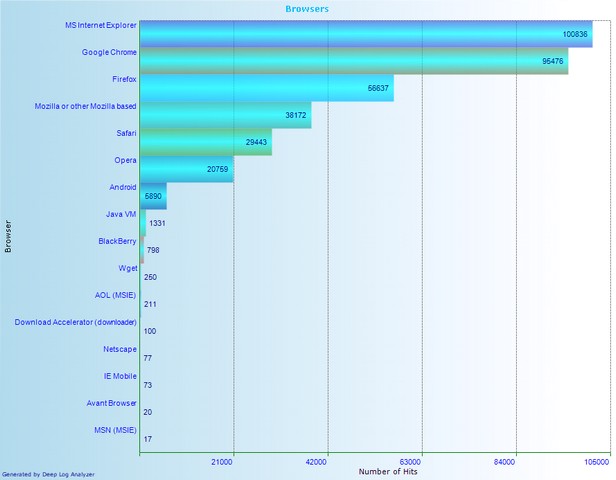Click the Opera bar
The height and width of the screenshot is (480, 616).
[x=186, y=168]
